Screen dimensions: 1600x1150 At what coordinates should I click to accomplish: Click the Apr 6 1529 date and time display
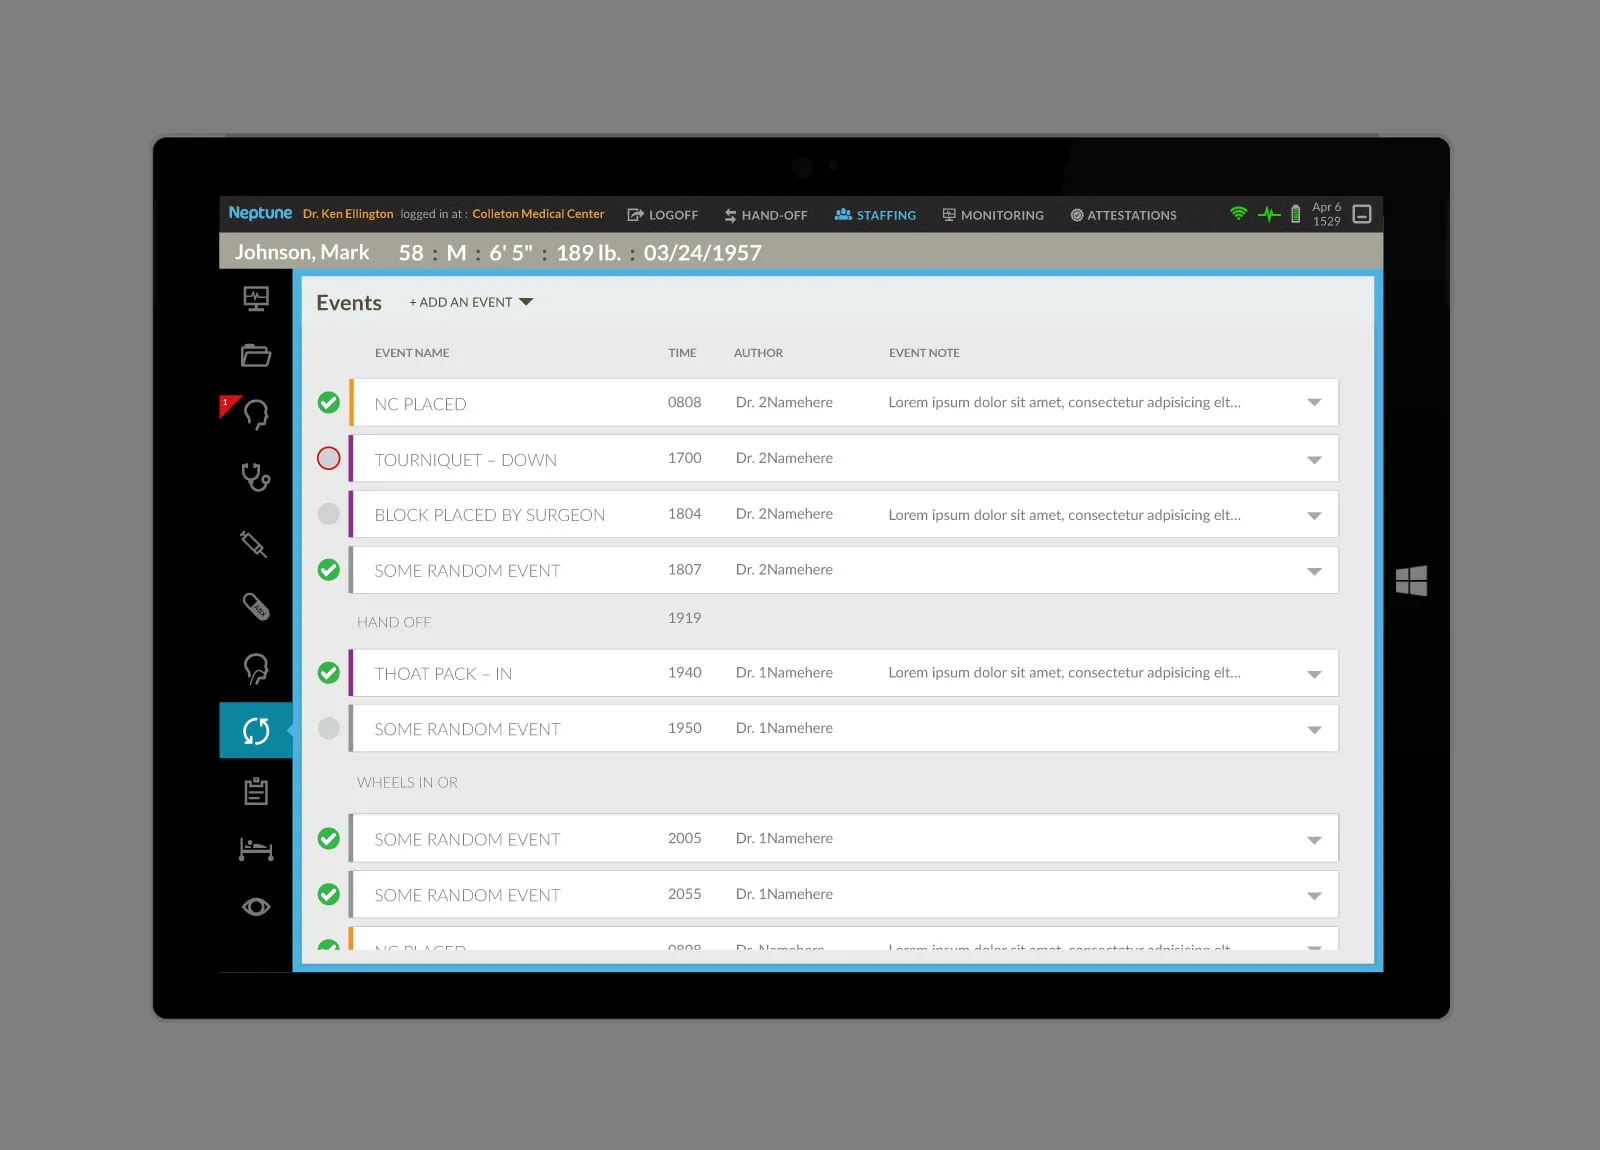click(1327, 214)
